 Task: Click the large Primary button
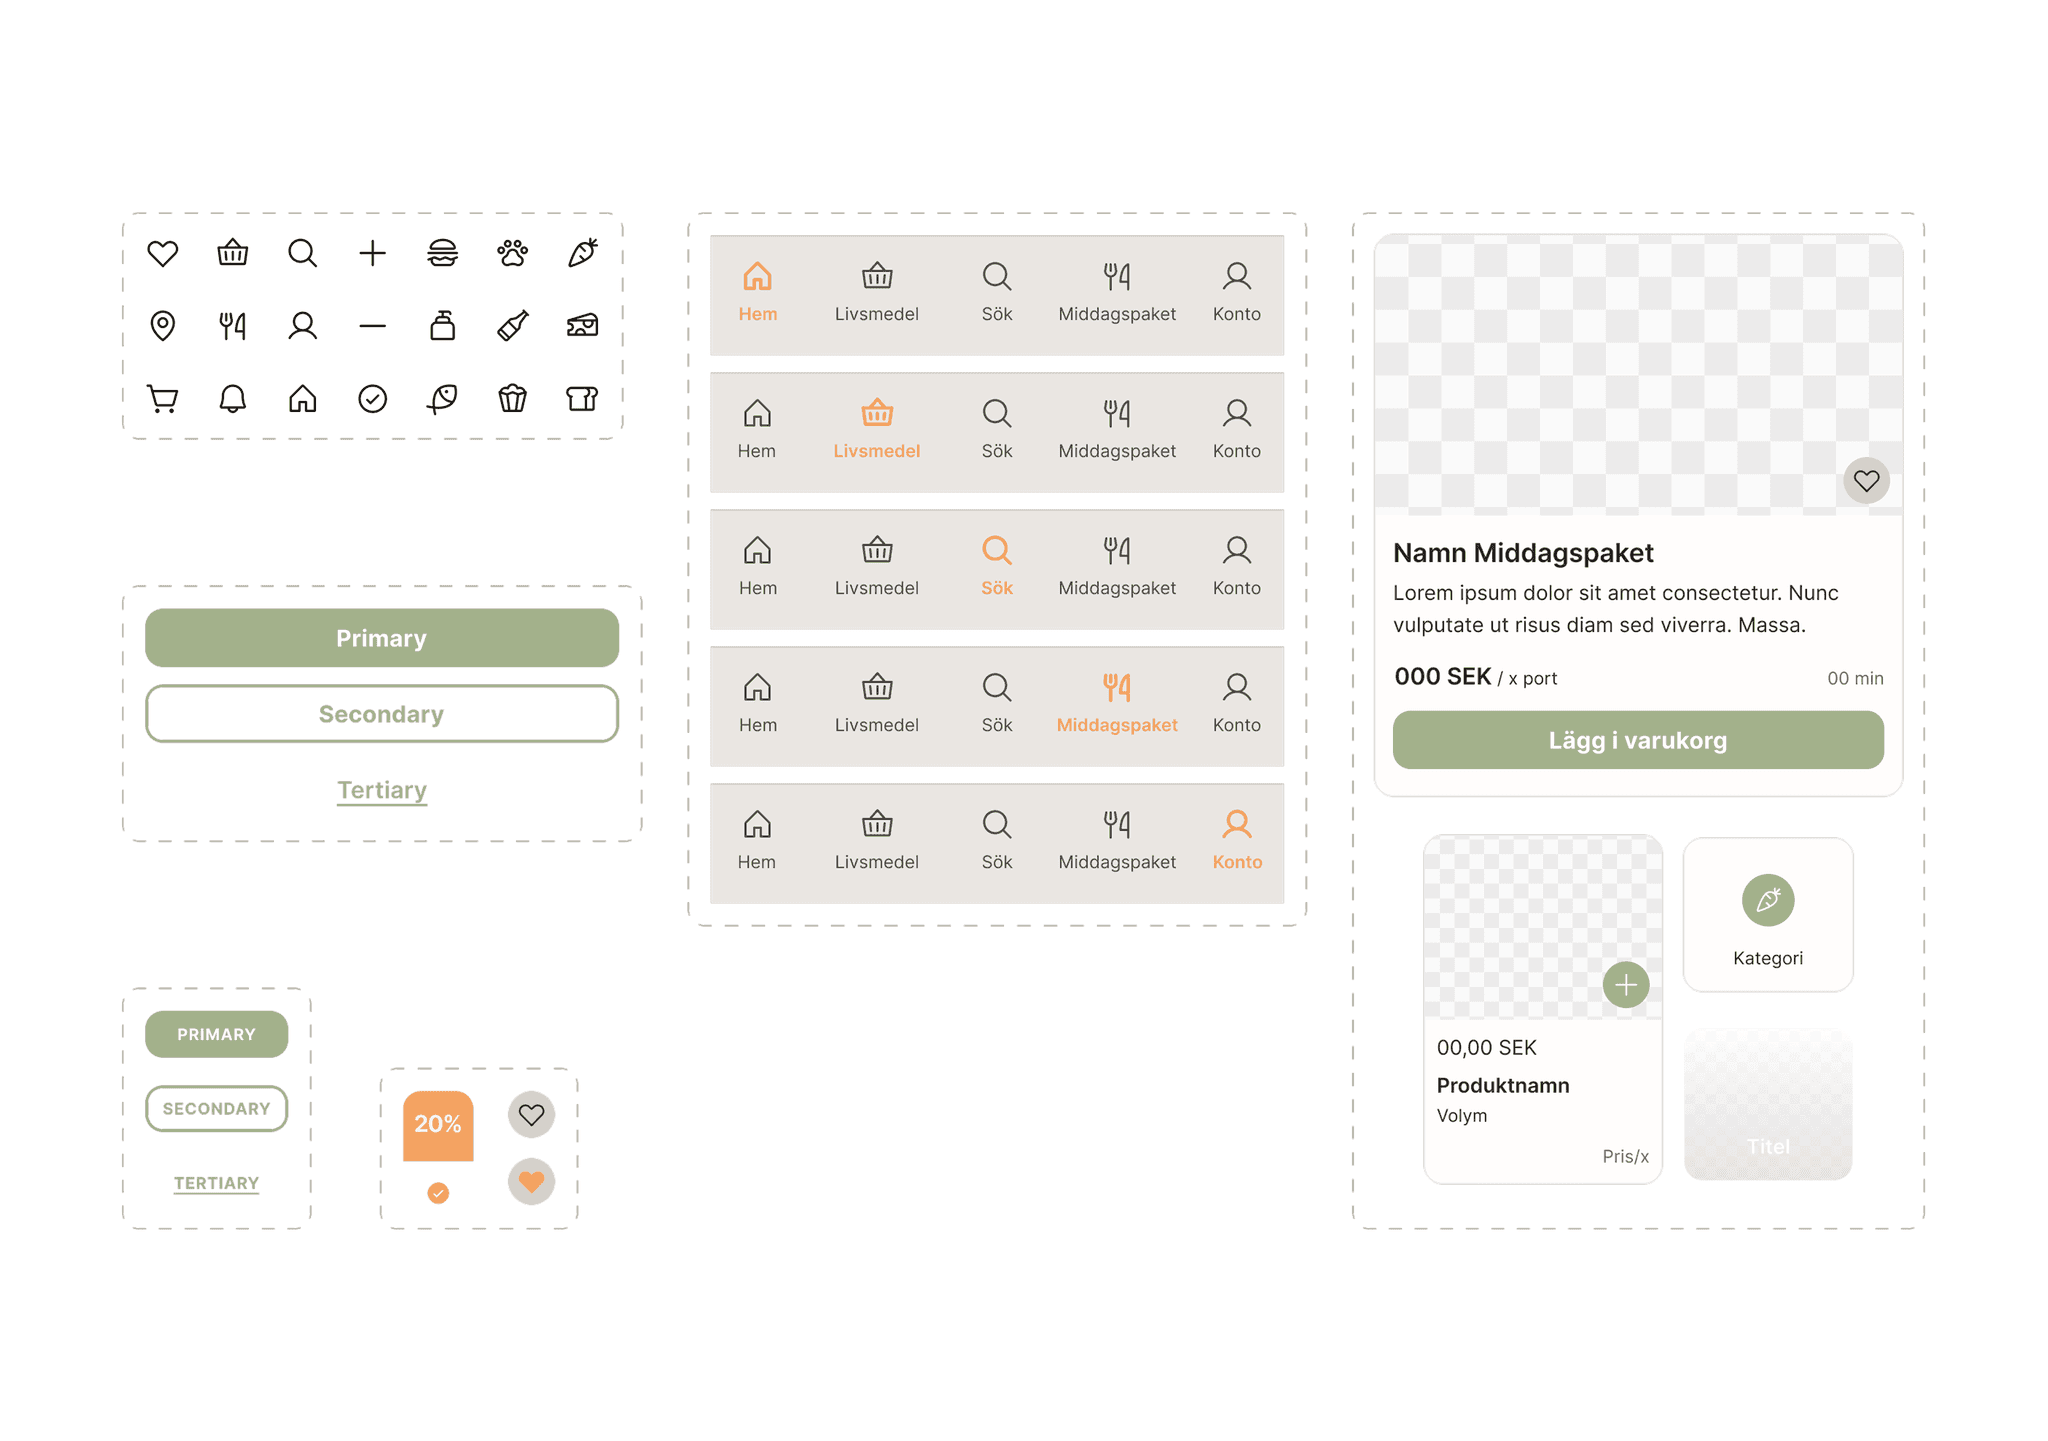[382, 638]
